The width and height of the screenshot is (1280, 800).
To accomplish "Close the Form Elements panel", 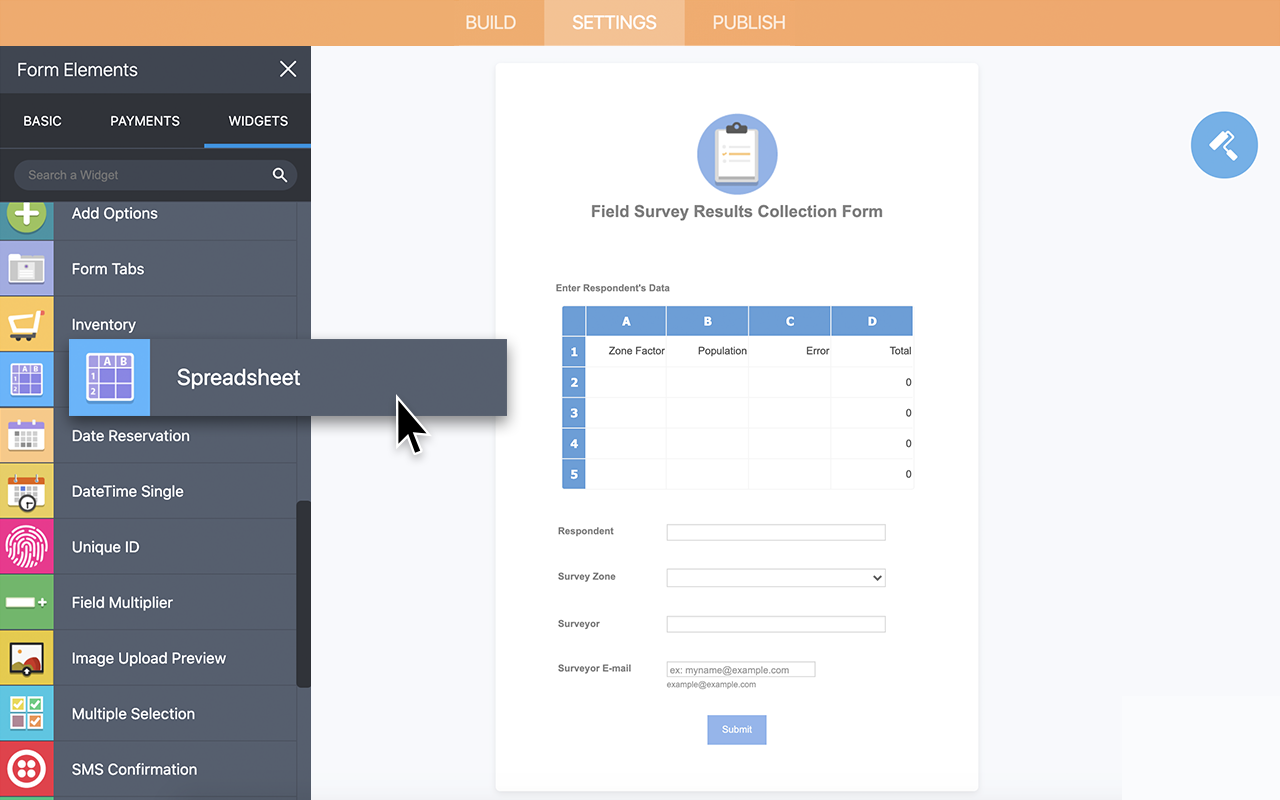I will pyautogui.click(x=288, y=69).
